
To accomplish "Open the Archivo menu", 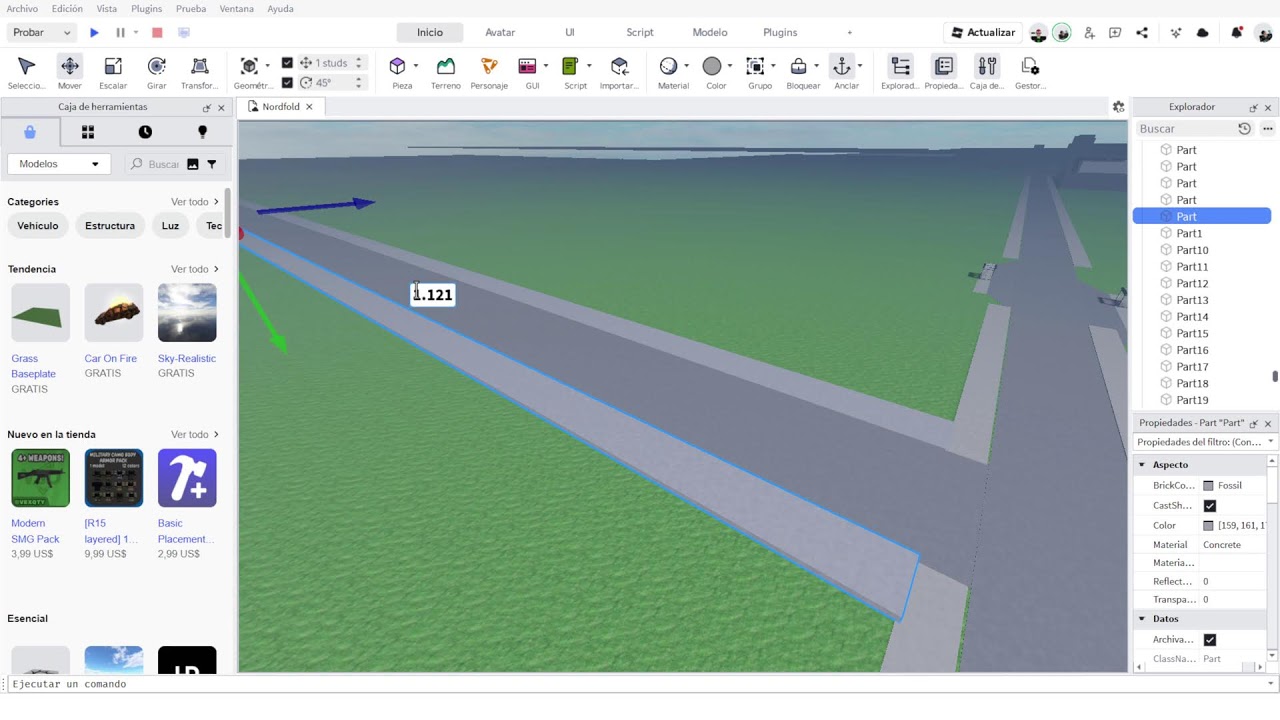I will coord(22,9).
